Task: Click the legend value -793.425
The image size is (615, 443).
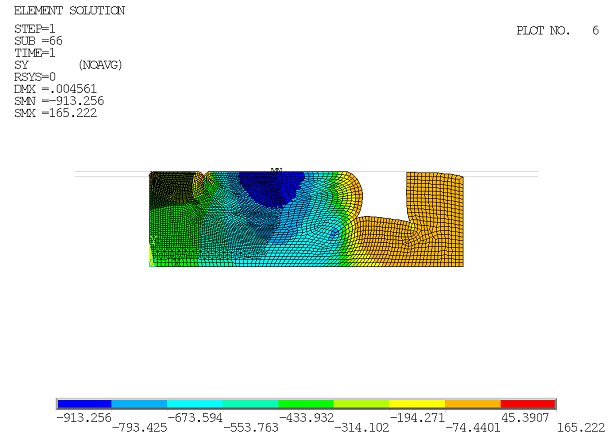Action: click(140, 428)
